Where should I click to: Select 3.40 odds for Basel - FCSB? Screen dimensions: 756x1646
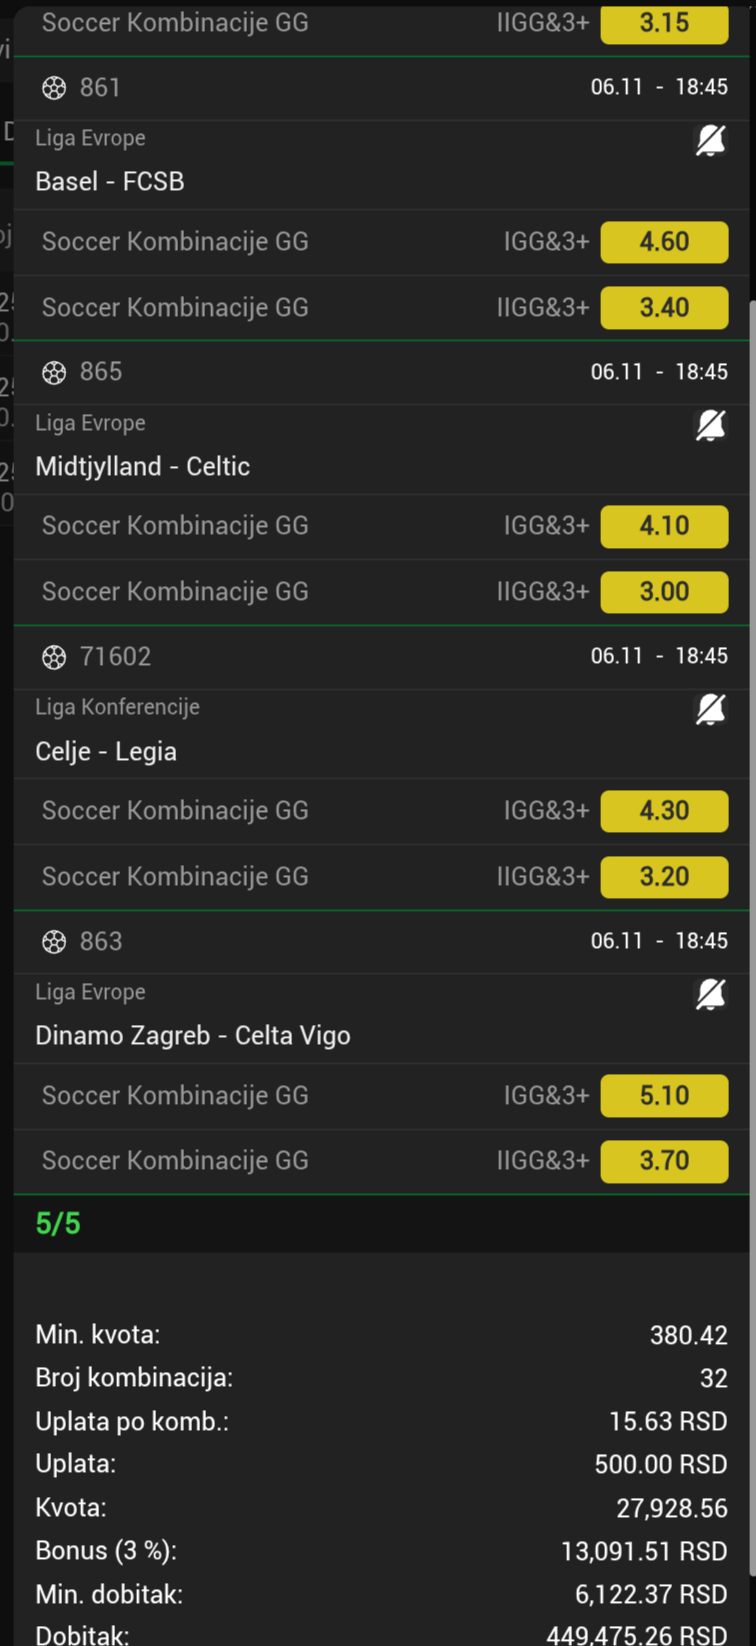pyautogui.click(x=664, y=307)
